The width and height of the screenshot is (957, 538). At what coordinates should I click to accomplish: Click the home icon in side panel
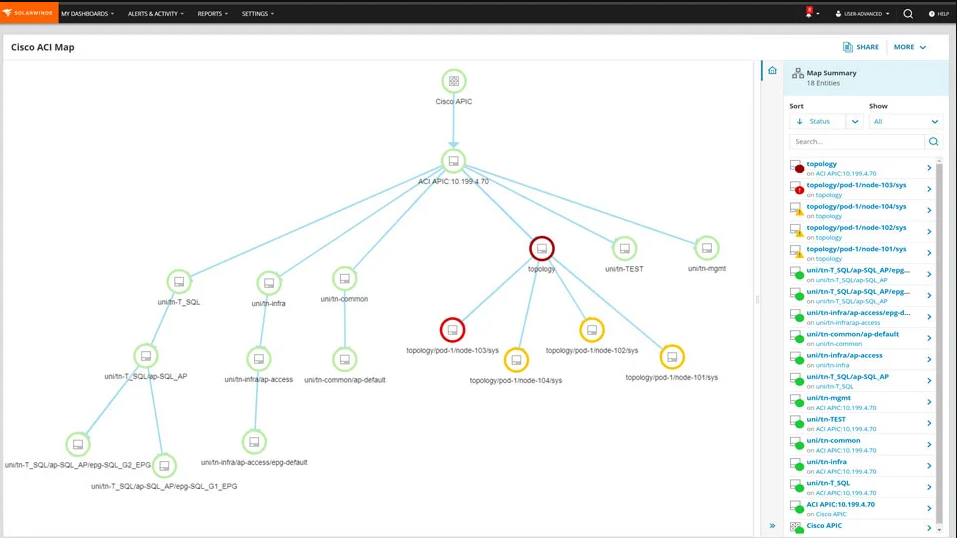[772, 71]
